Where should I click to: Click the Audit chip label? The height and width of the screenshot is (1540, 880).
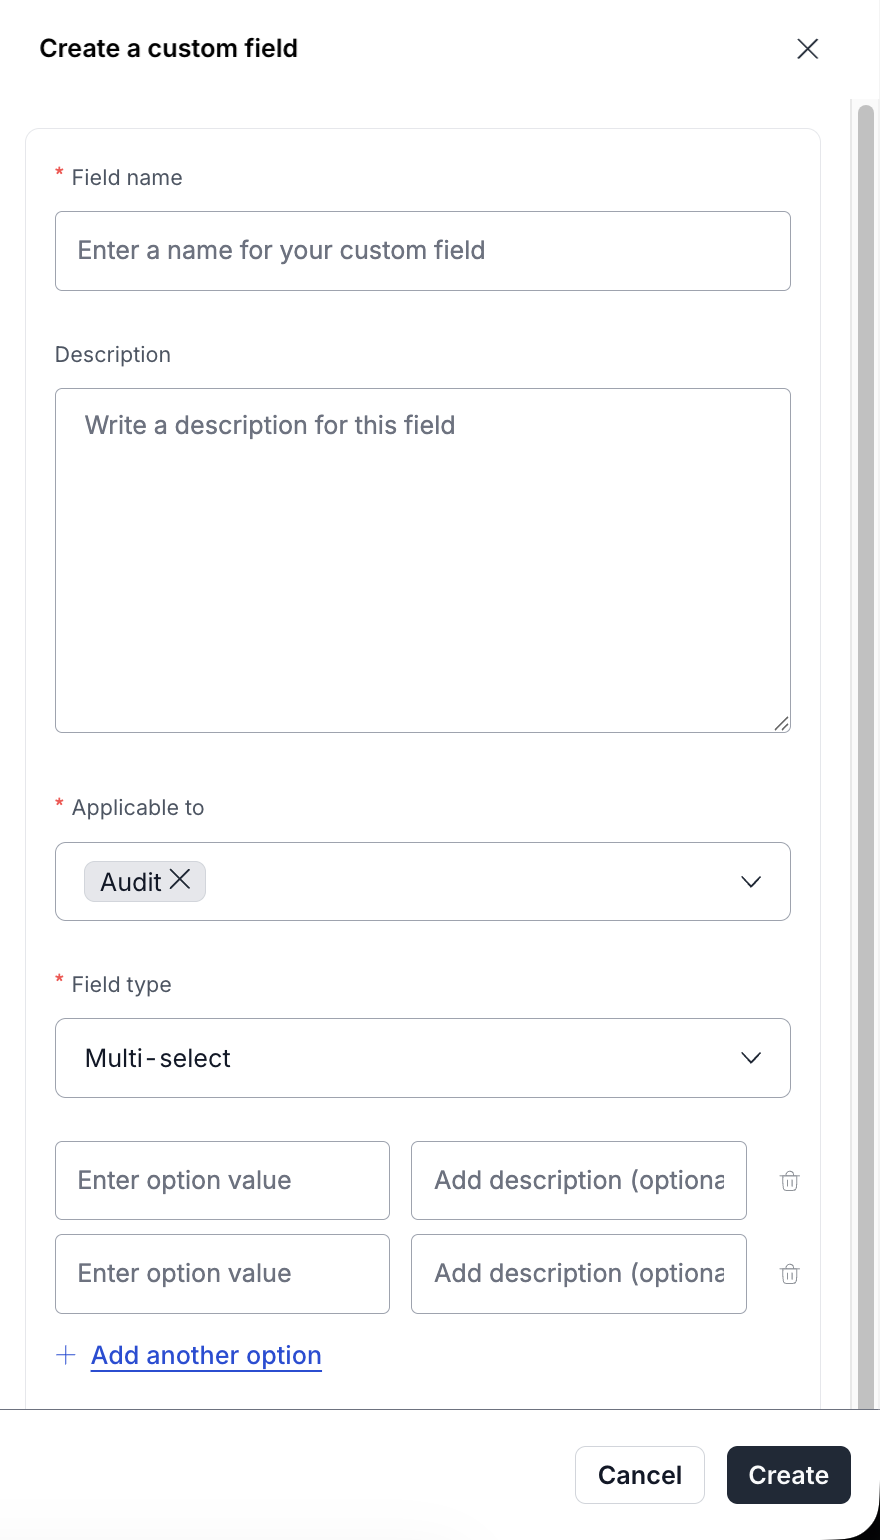[130, 882]
